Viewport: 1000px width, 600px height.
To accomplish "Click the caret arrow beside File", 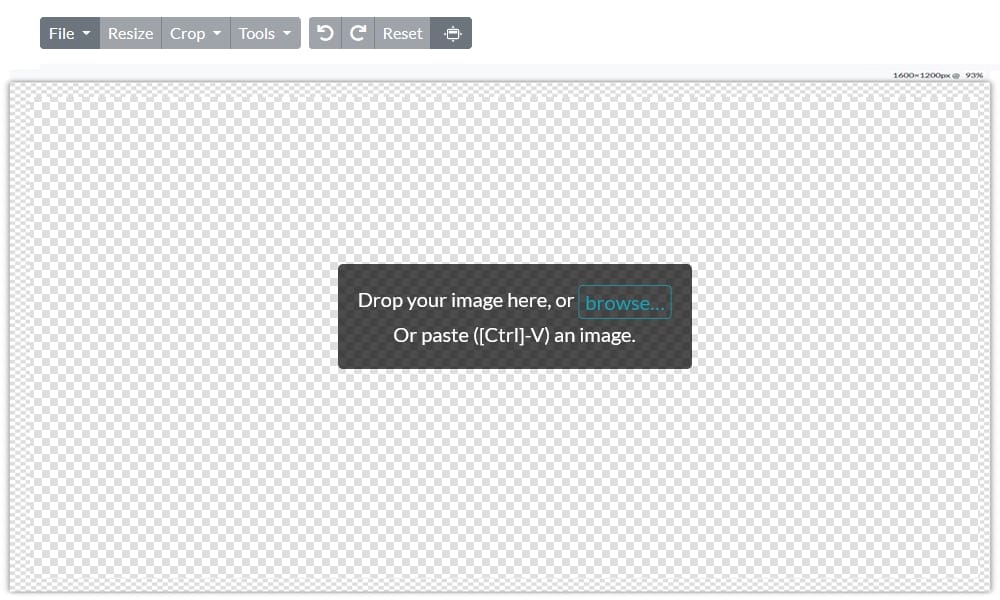I will [86, 34].
